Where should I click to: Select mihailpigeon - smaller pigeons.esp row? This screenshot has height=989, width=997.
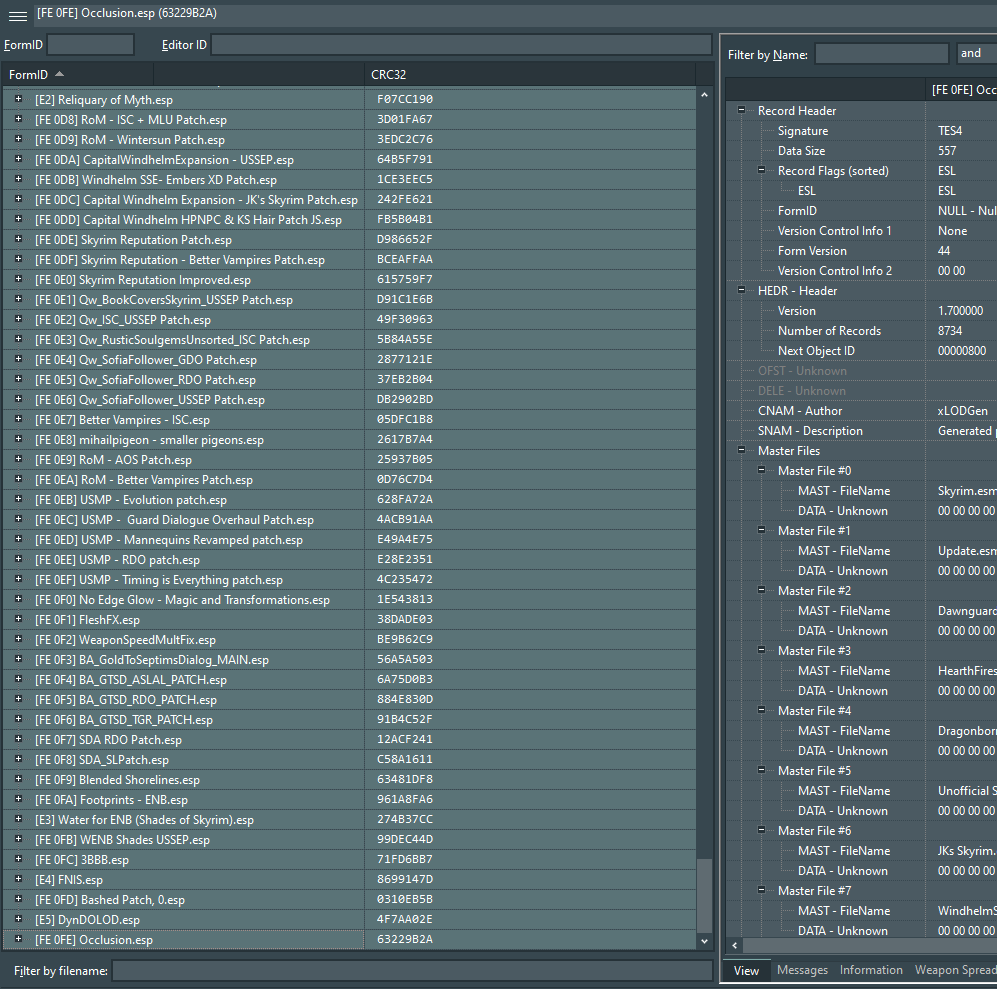(350, 439)
